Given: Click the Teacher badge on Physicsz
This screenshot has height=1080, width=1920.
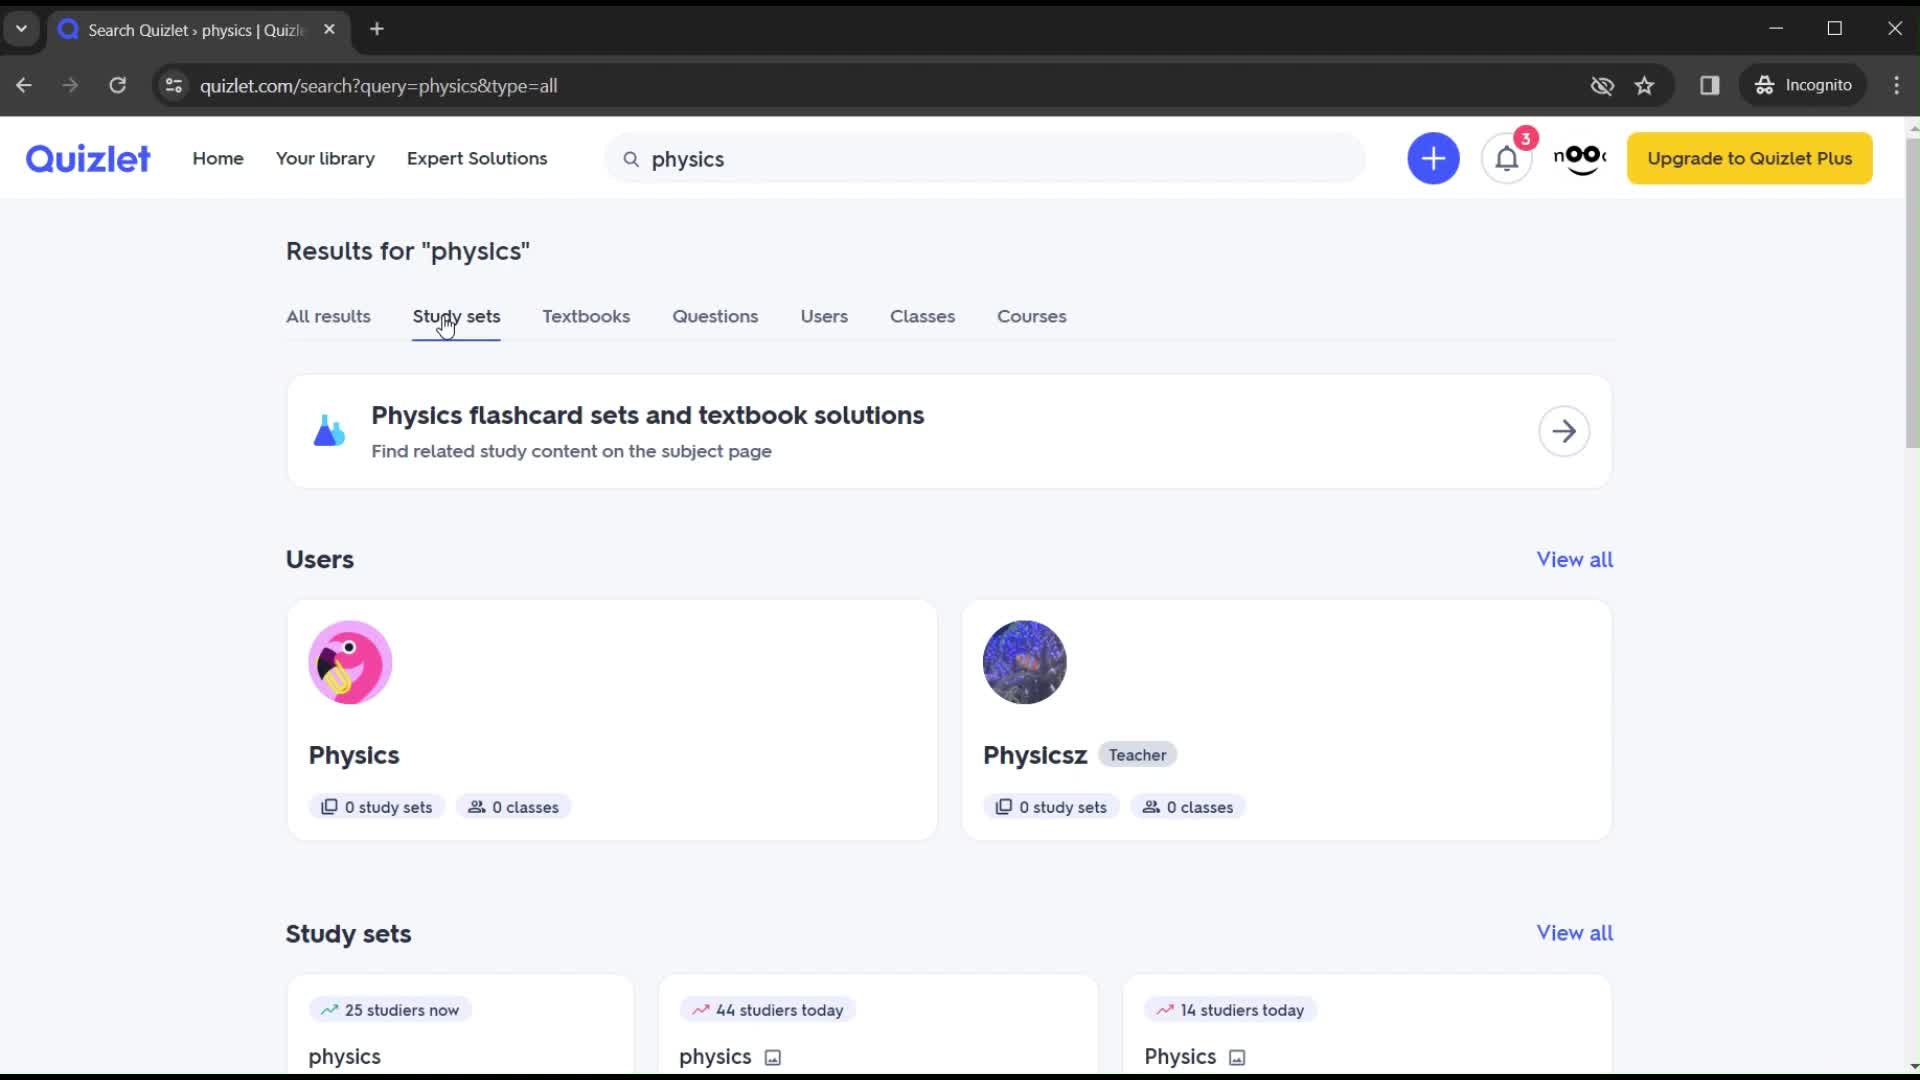Looking at the screenshot, I should click(x=1137, y=755).
